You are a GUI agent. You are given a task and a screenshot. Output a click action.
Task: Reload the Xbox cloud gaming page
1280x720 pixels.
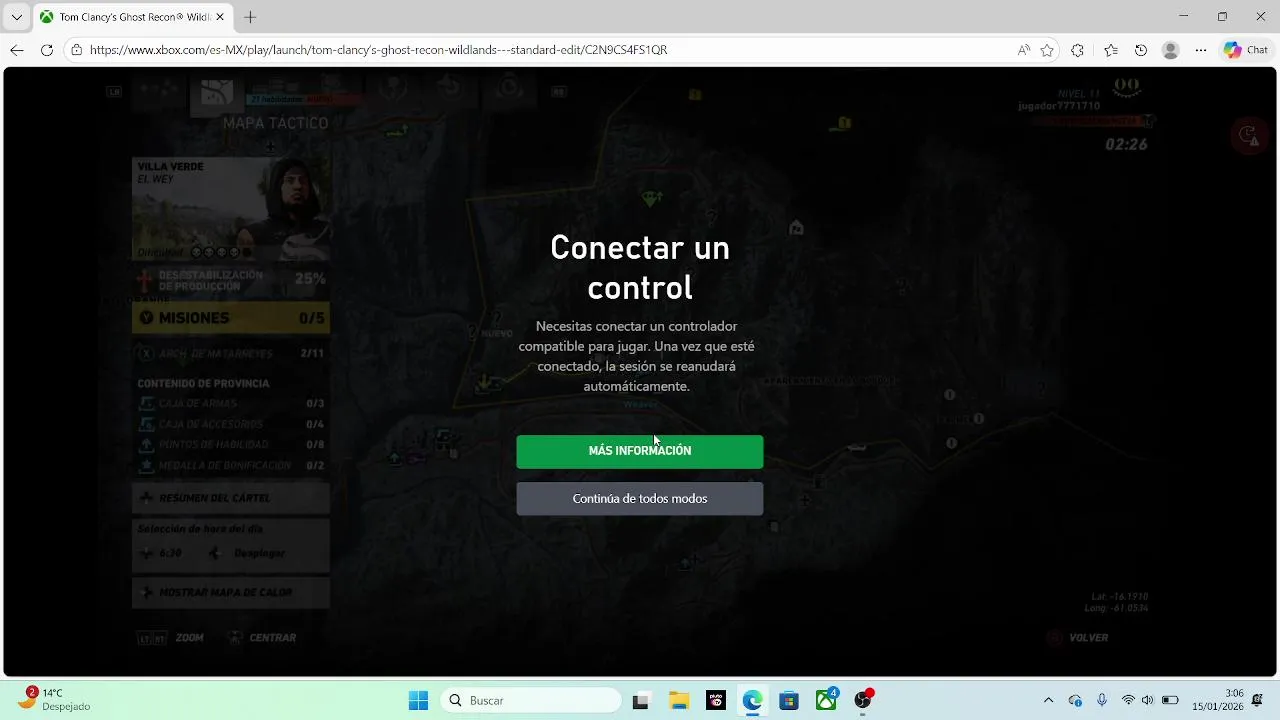[x=47, y=50]
